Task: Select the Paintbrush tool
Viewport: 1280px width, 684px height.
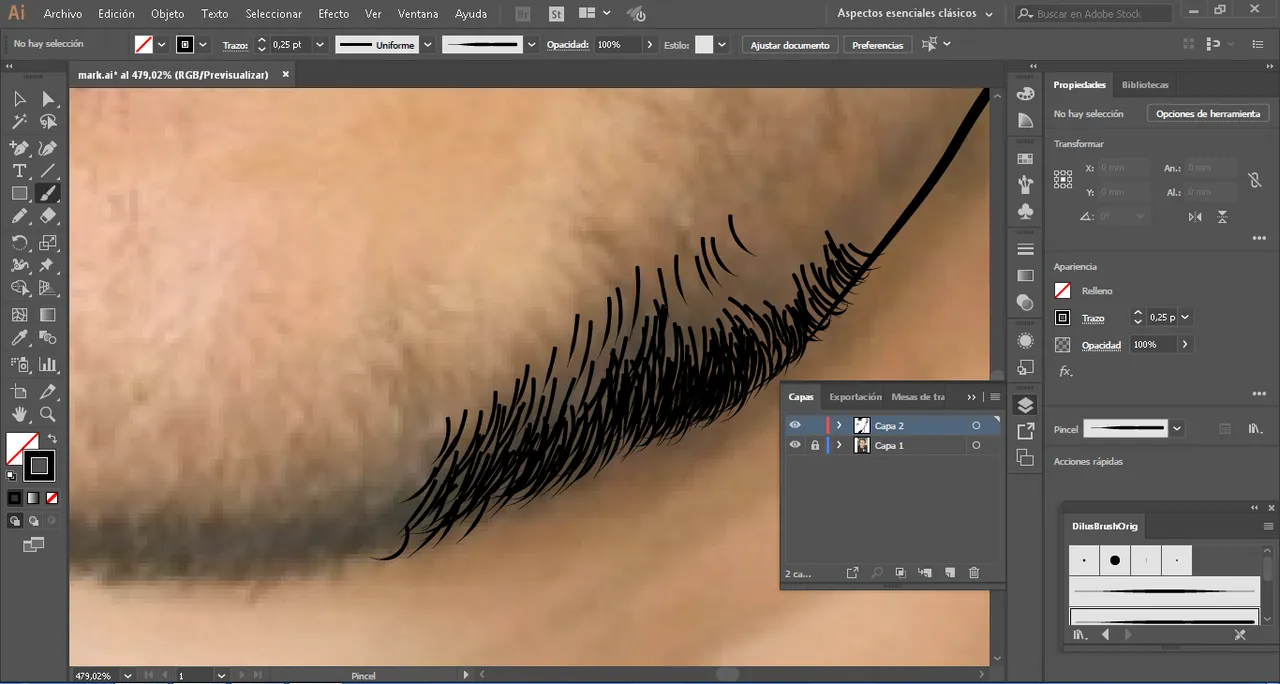Action: [x=48, y=194]
